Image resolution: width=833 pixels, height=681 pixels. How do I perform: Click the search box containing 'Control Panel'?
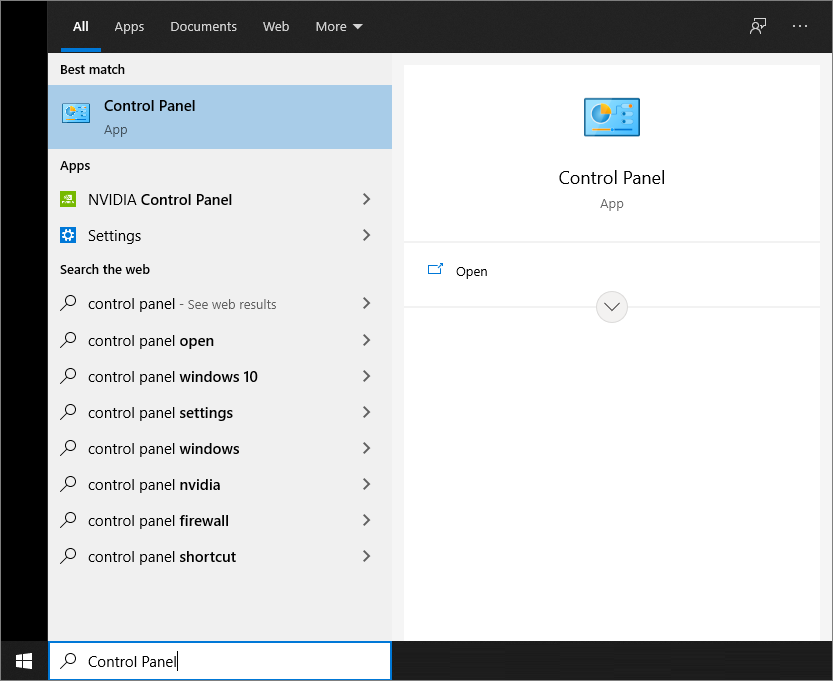click(x=220, y=661)
